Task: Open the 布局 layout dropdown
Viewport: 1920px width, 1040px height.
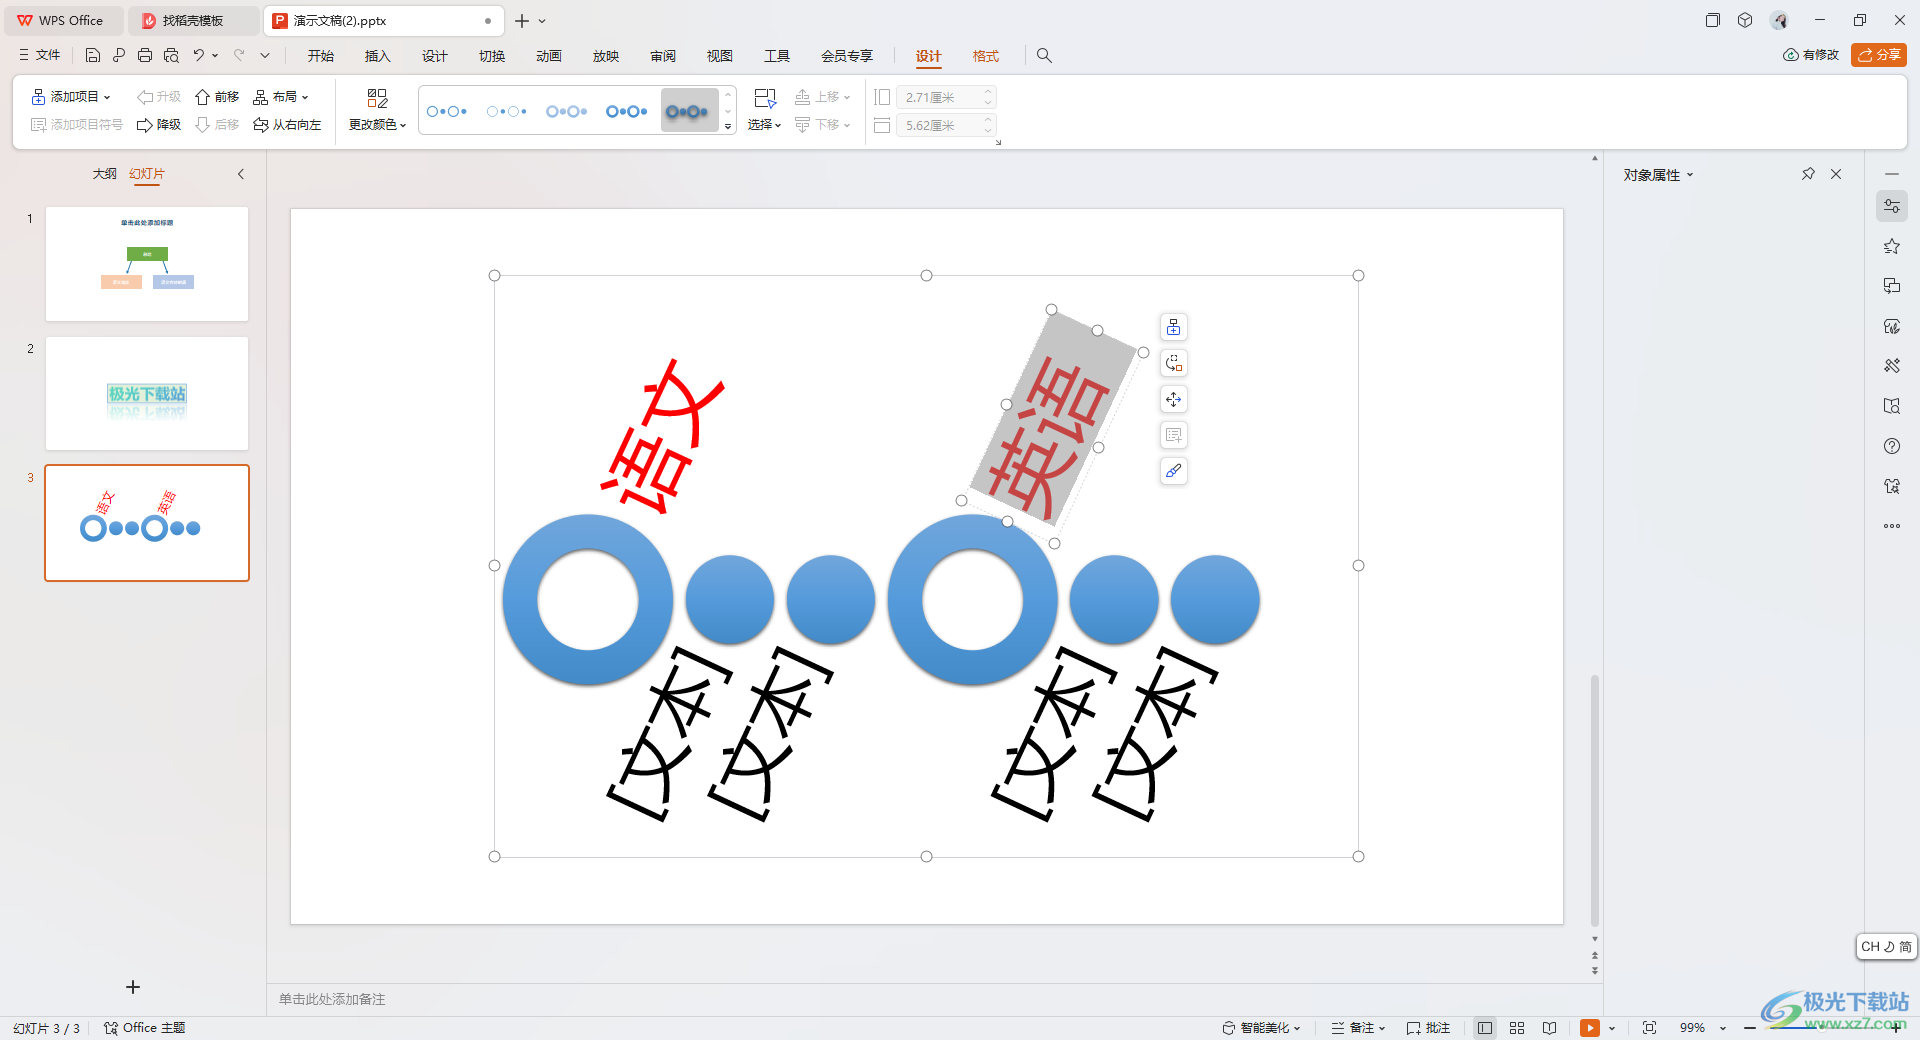Action: [281, 97]
